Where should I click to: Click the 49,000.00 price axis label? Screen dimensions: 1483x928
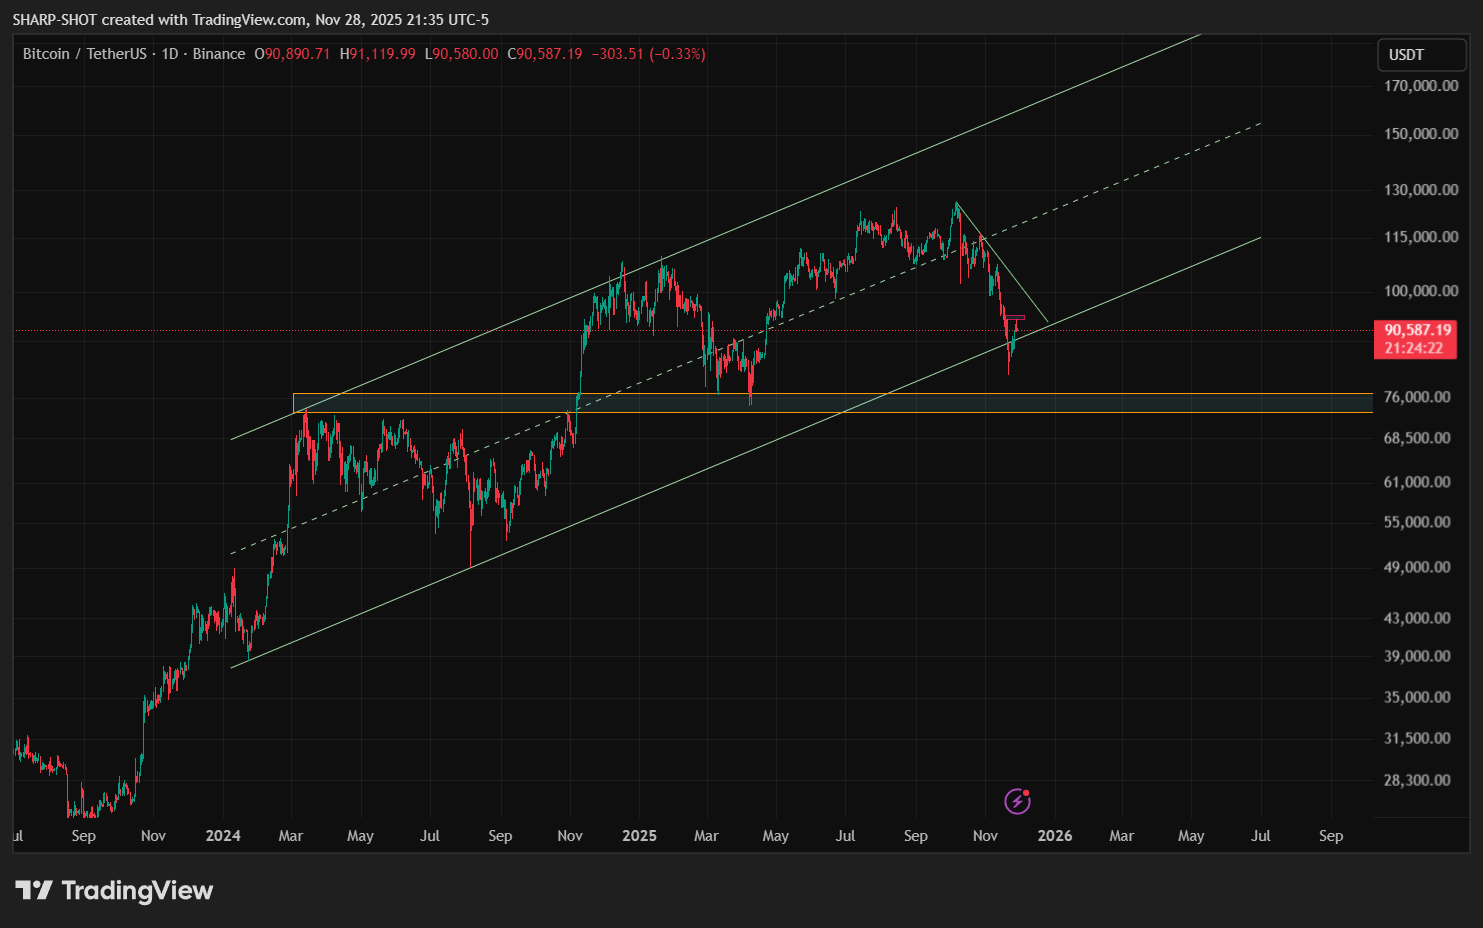pos(1417,567)
